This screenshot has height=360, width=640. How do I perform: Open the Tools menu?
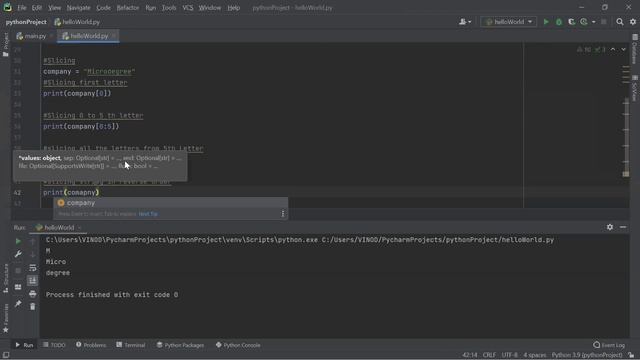coord(169,8)
